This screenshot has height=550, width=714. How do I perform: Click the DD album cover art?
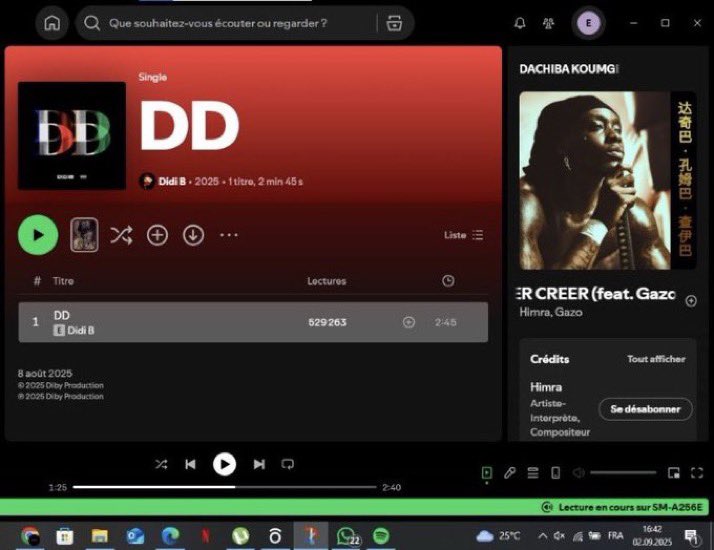coord(72,136)
